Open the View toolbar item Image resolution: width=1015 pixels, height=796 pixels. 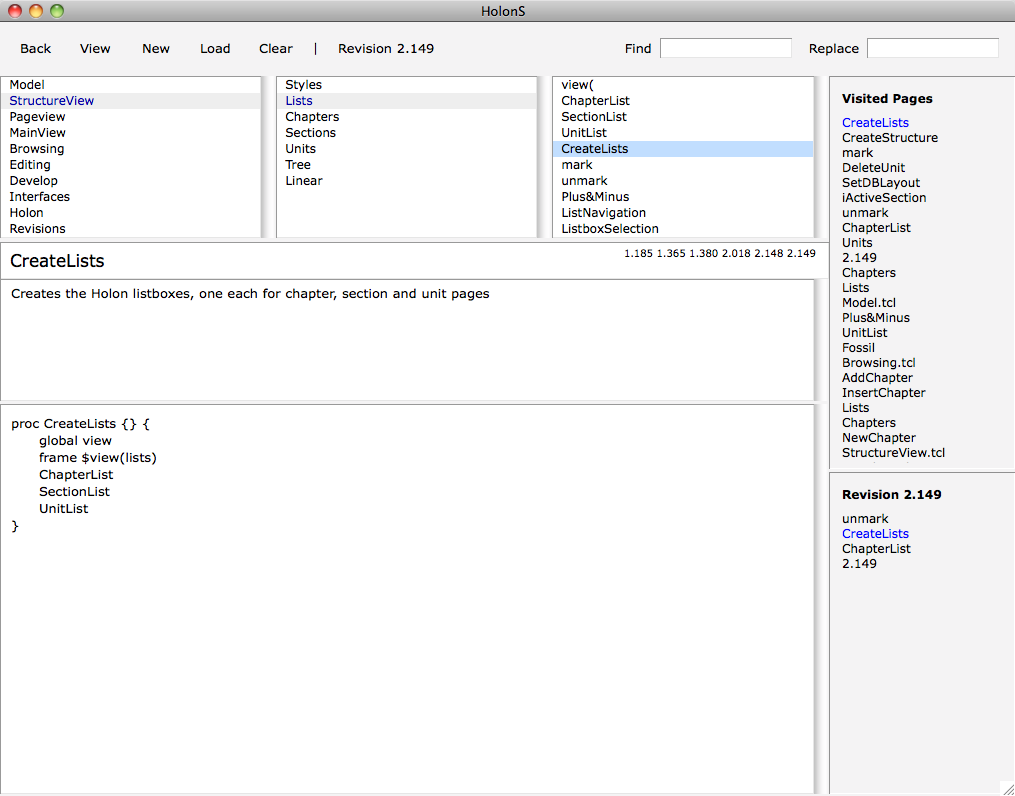tap(95, 48)
